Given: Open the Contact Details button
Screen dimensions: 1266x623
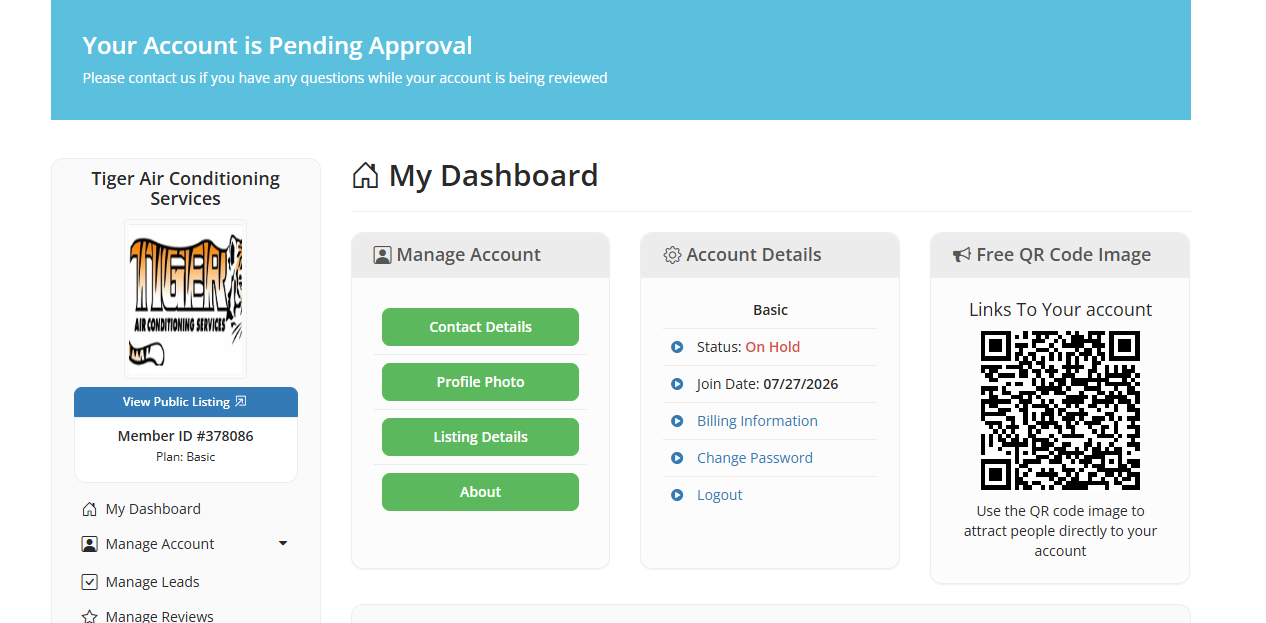Looking at the screenshot, I should (480, 327).
